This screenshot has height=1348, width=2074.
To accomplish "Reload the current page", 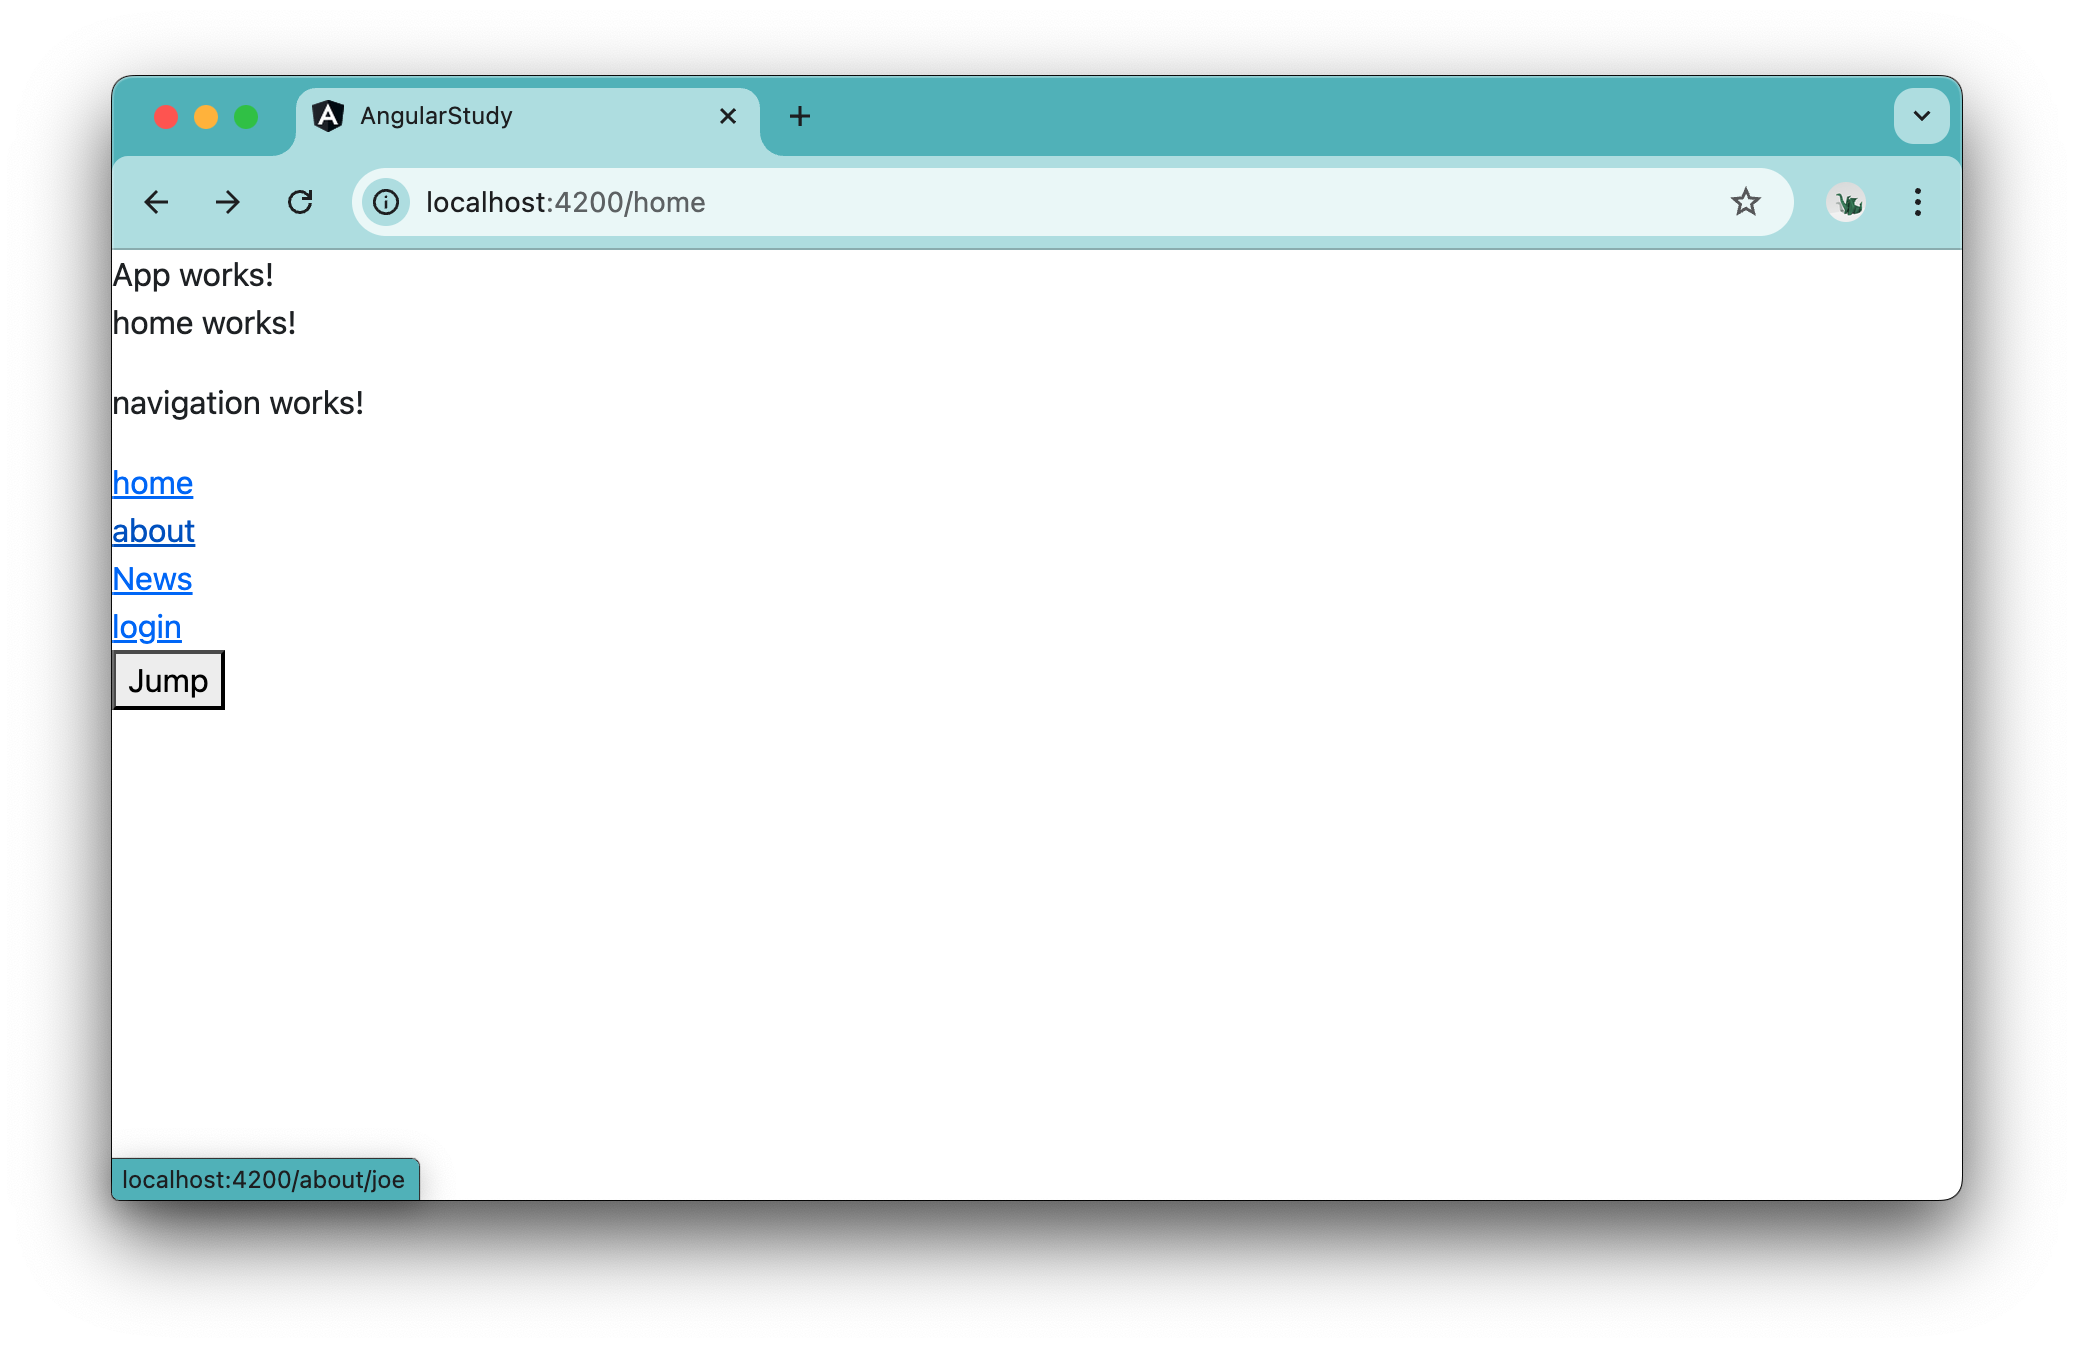I will (x=300, y=202).
